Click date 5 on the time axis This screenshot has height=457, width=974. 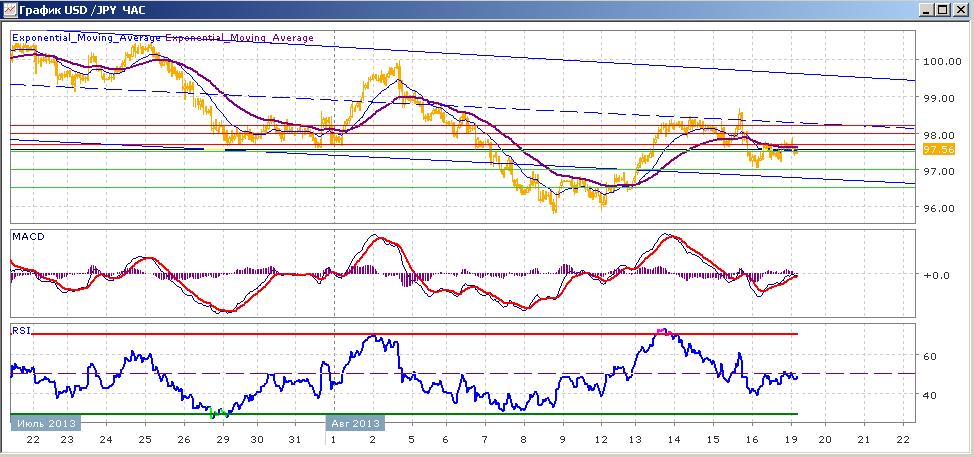[411, 439]
